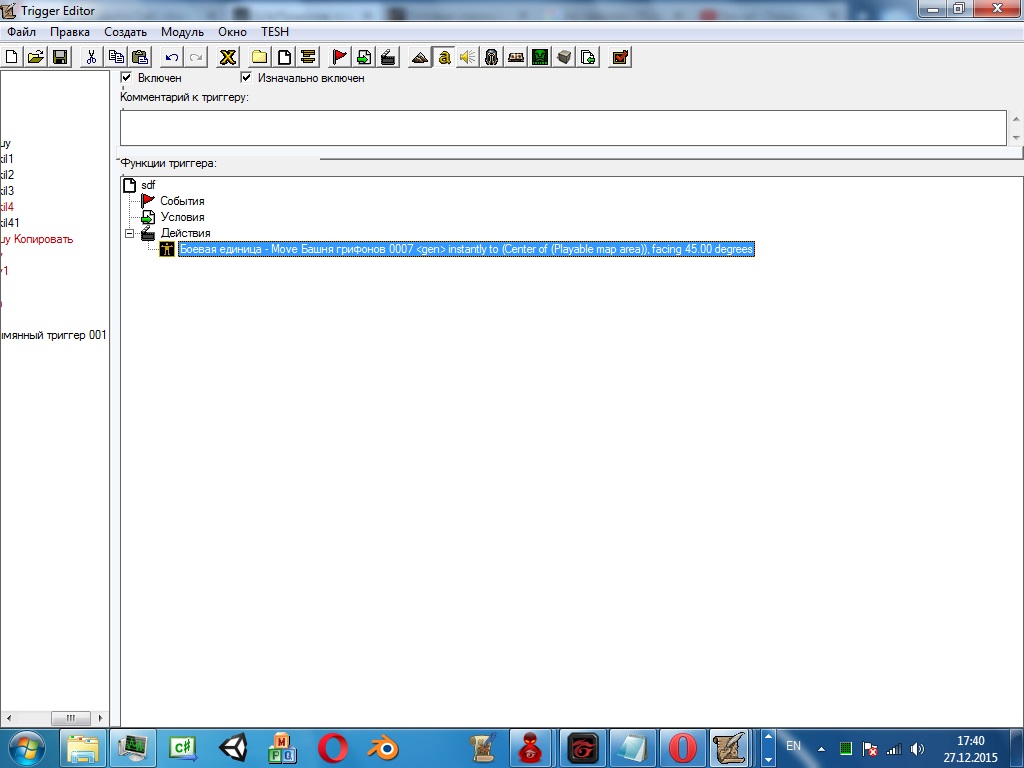Open the 'Правка' menu
Screen dimensions: 1024x768
tap(70, 32)
